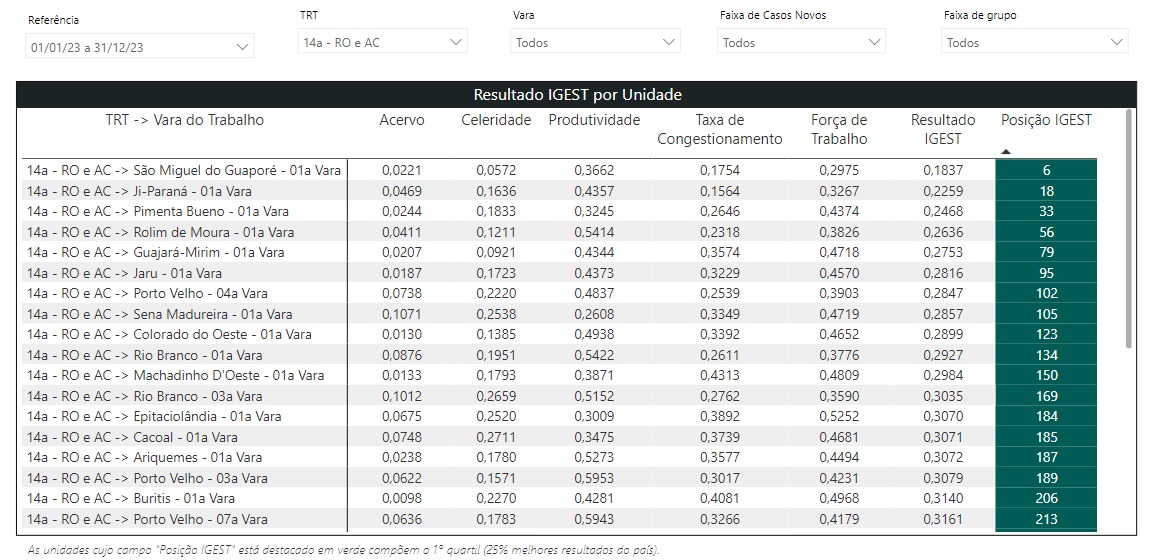Click the Produtividade column header
1156x560 pixels.
[593, 120]
